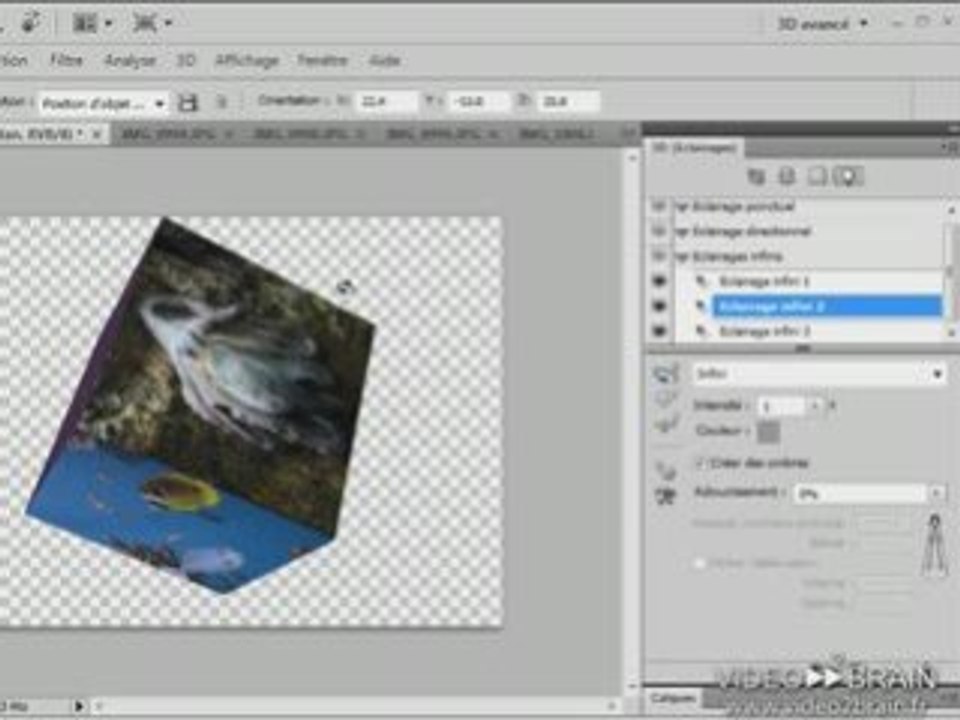Click the Intensité value field

click(x=782, y=407)
